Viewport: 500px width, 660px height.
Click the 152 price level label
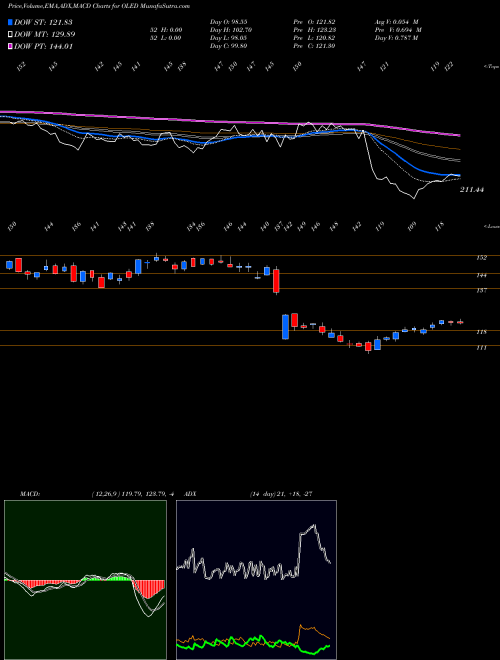[482, 258]
